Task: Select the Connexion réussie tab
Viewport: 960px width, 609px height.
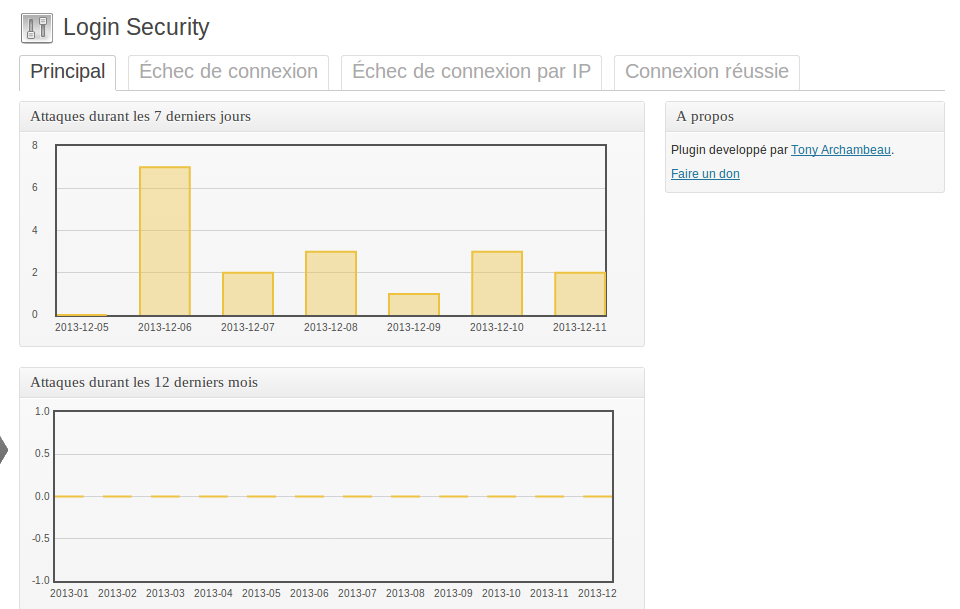Action: [x=707, y=72]
